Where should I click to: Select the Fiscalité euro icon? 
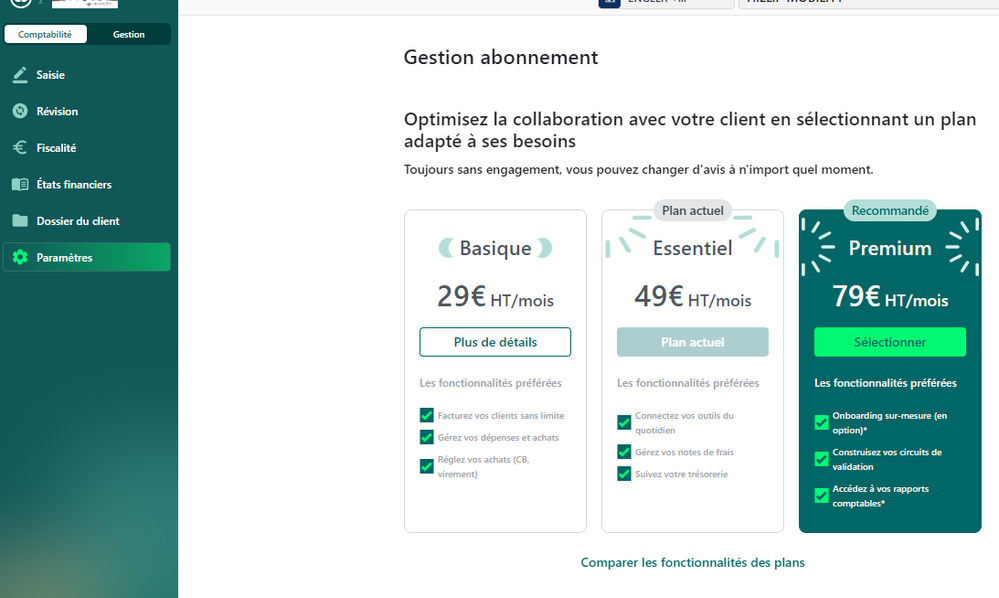20,148
